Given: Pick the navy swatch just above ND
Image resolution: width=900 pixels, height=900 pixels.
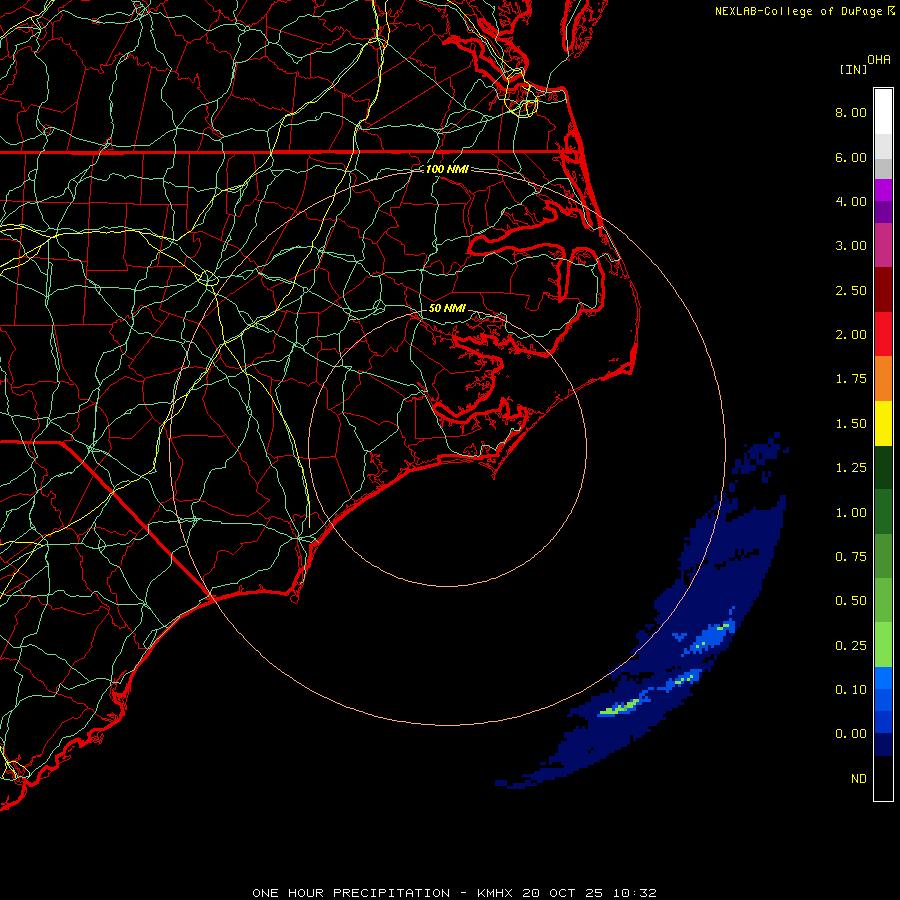Looking at the screenshot, I should click(883, 744).
